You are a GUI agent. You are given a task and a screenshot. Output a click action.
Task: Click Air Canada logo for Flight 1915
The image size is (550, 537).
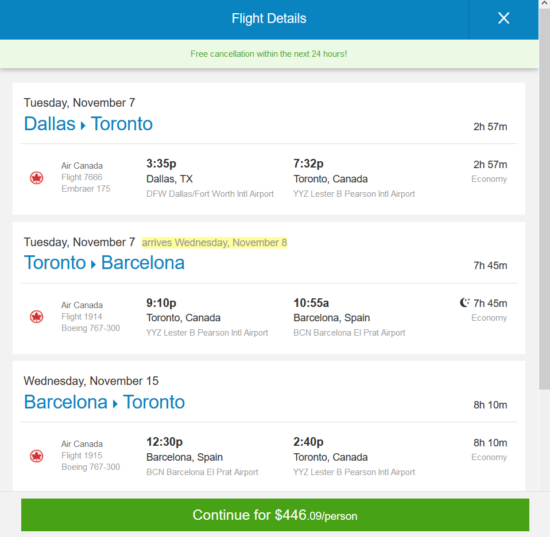click(36, 456)
